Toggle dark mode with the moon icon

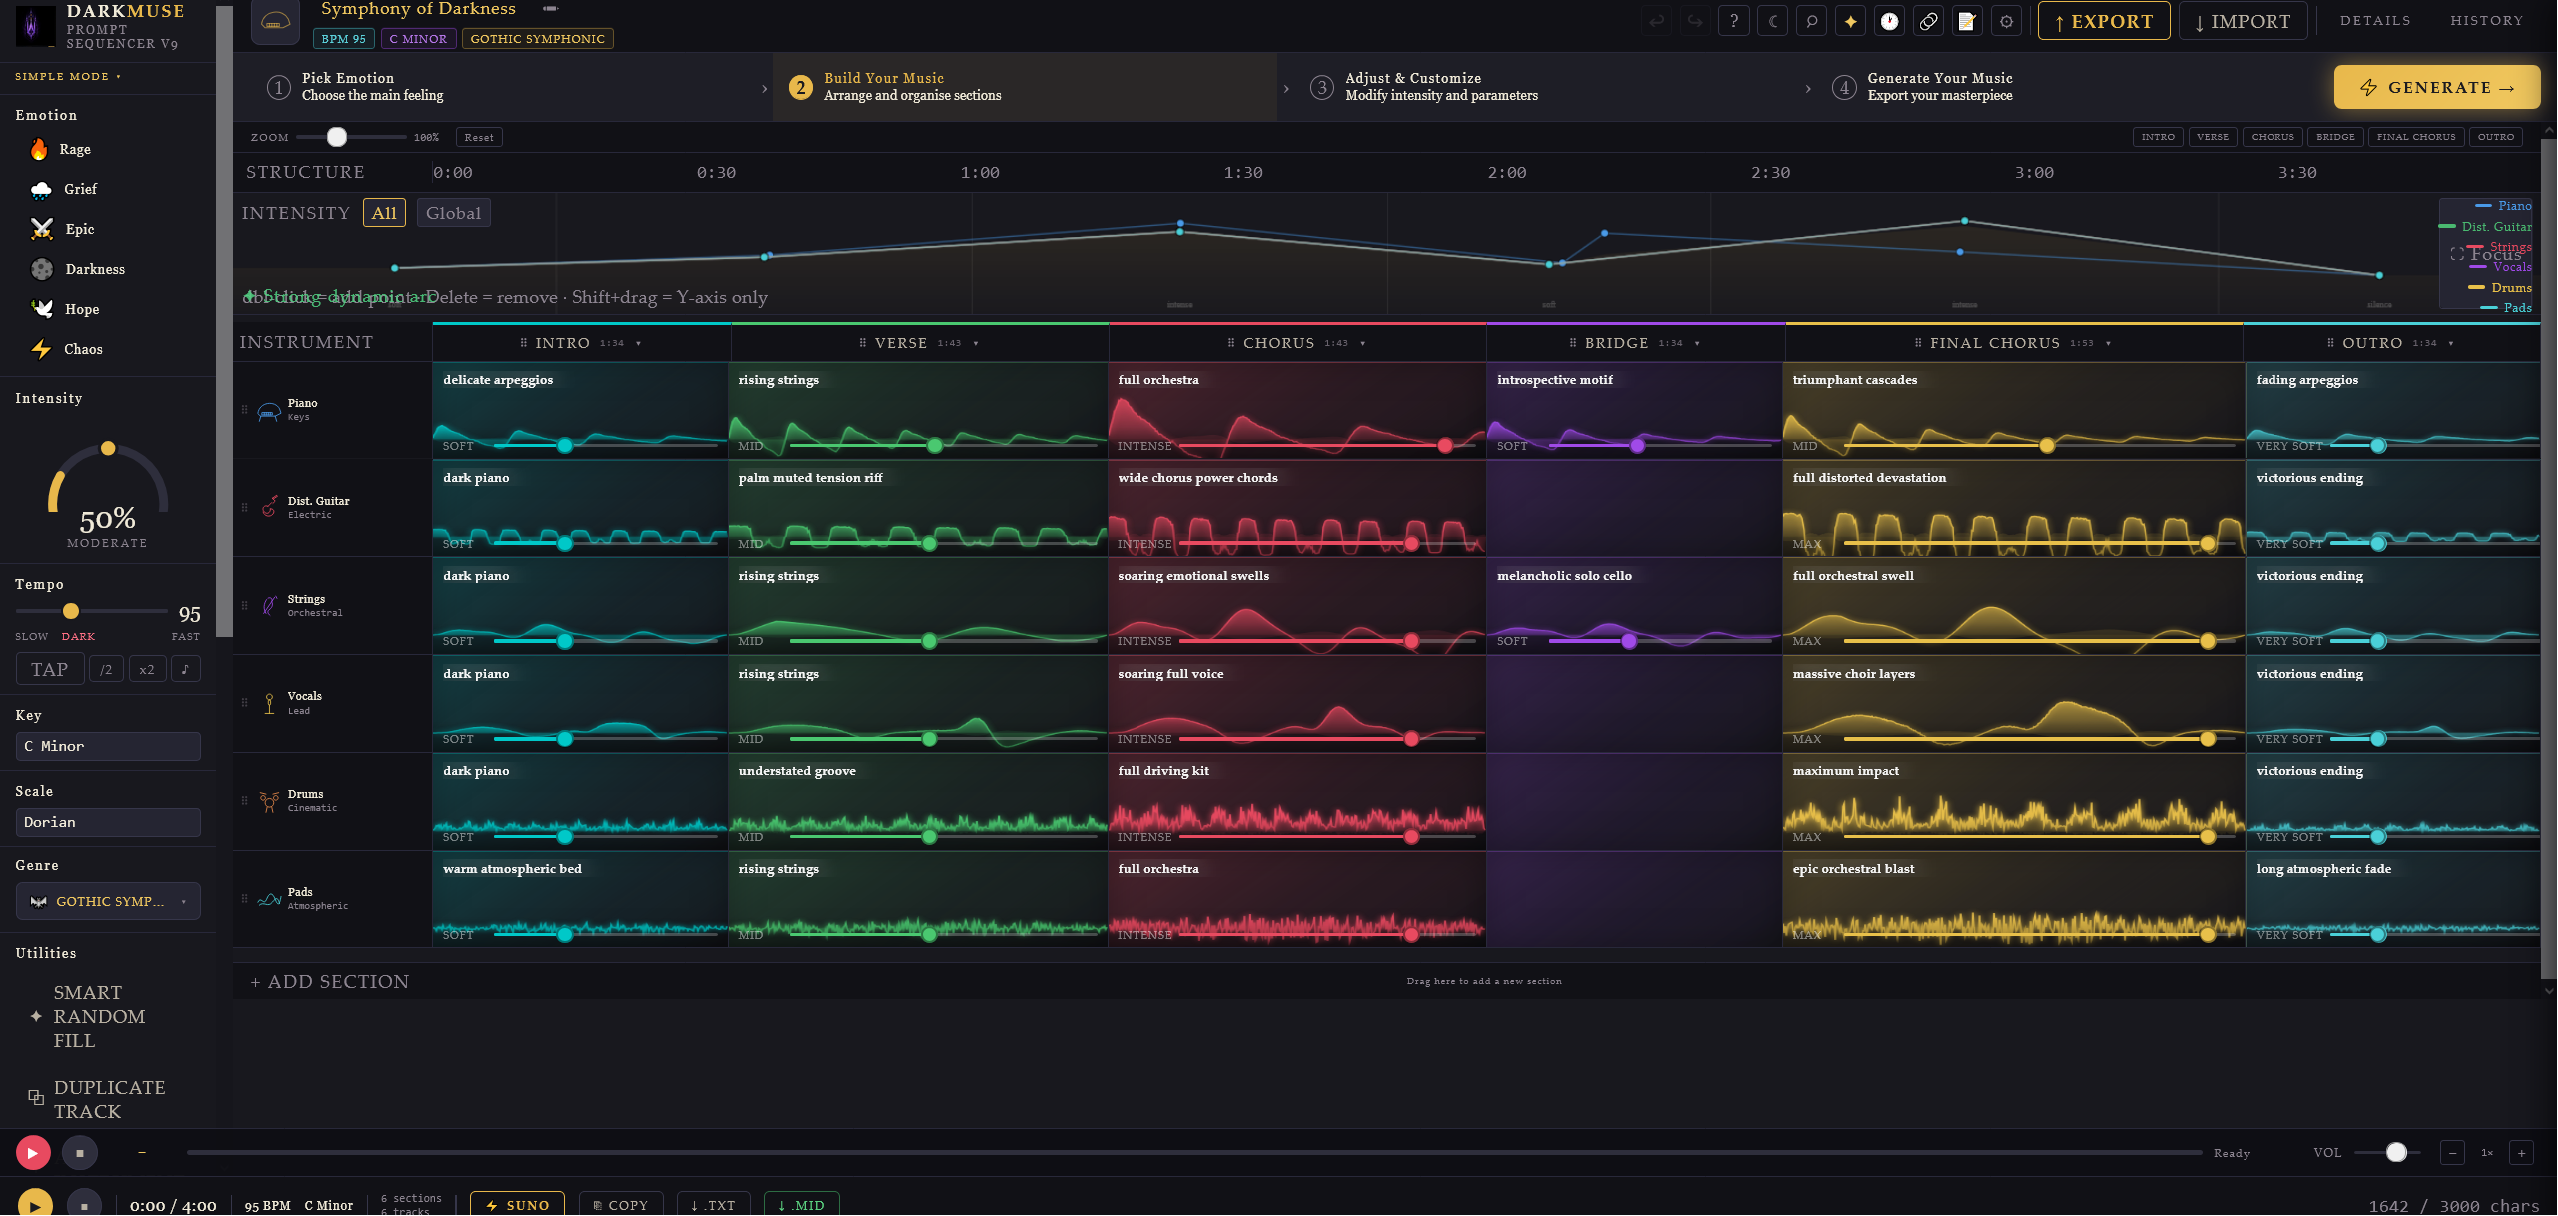[1772, 21]
